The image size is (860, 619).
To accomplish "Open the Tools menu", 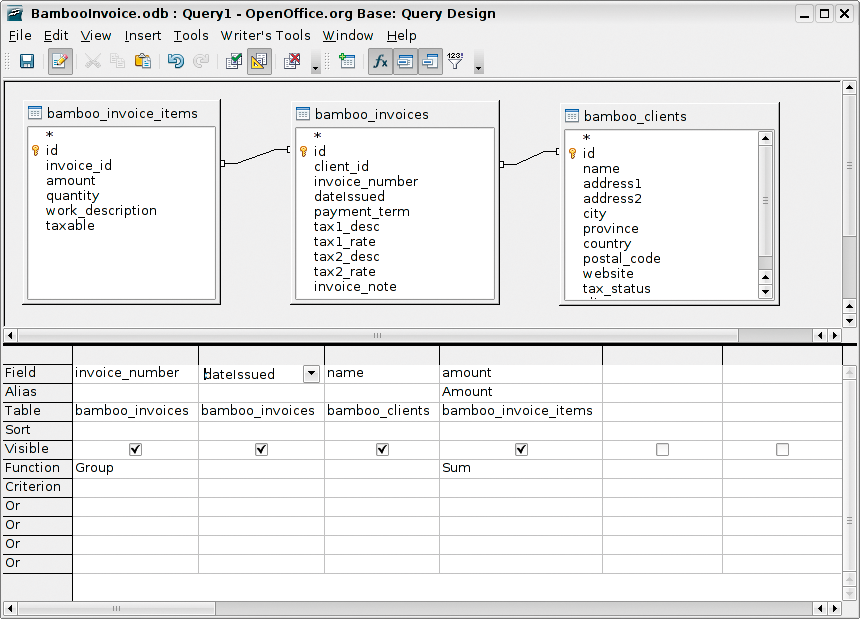I will coord(191,36).
